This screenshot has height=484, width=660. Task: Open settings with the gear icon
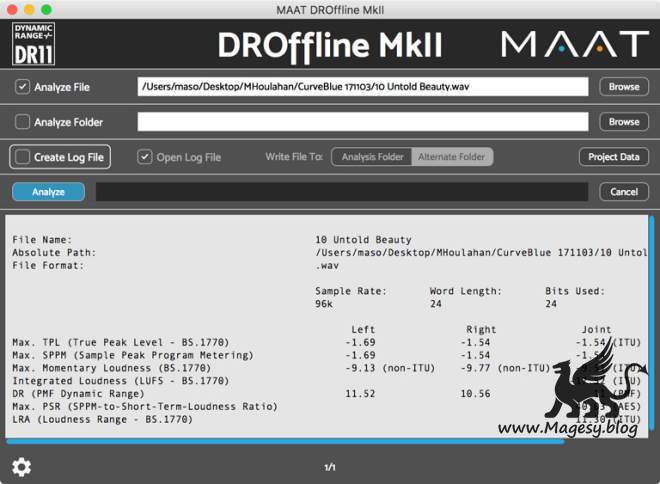coord(21,467)
